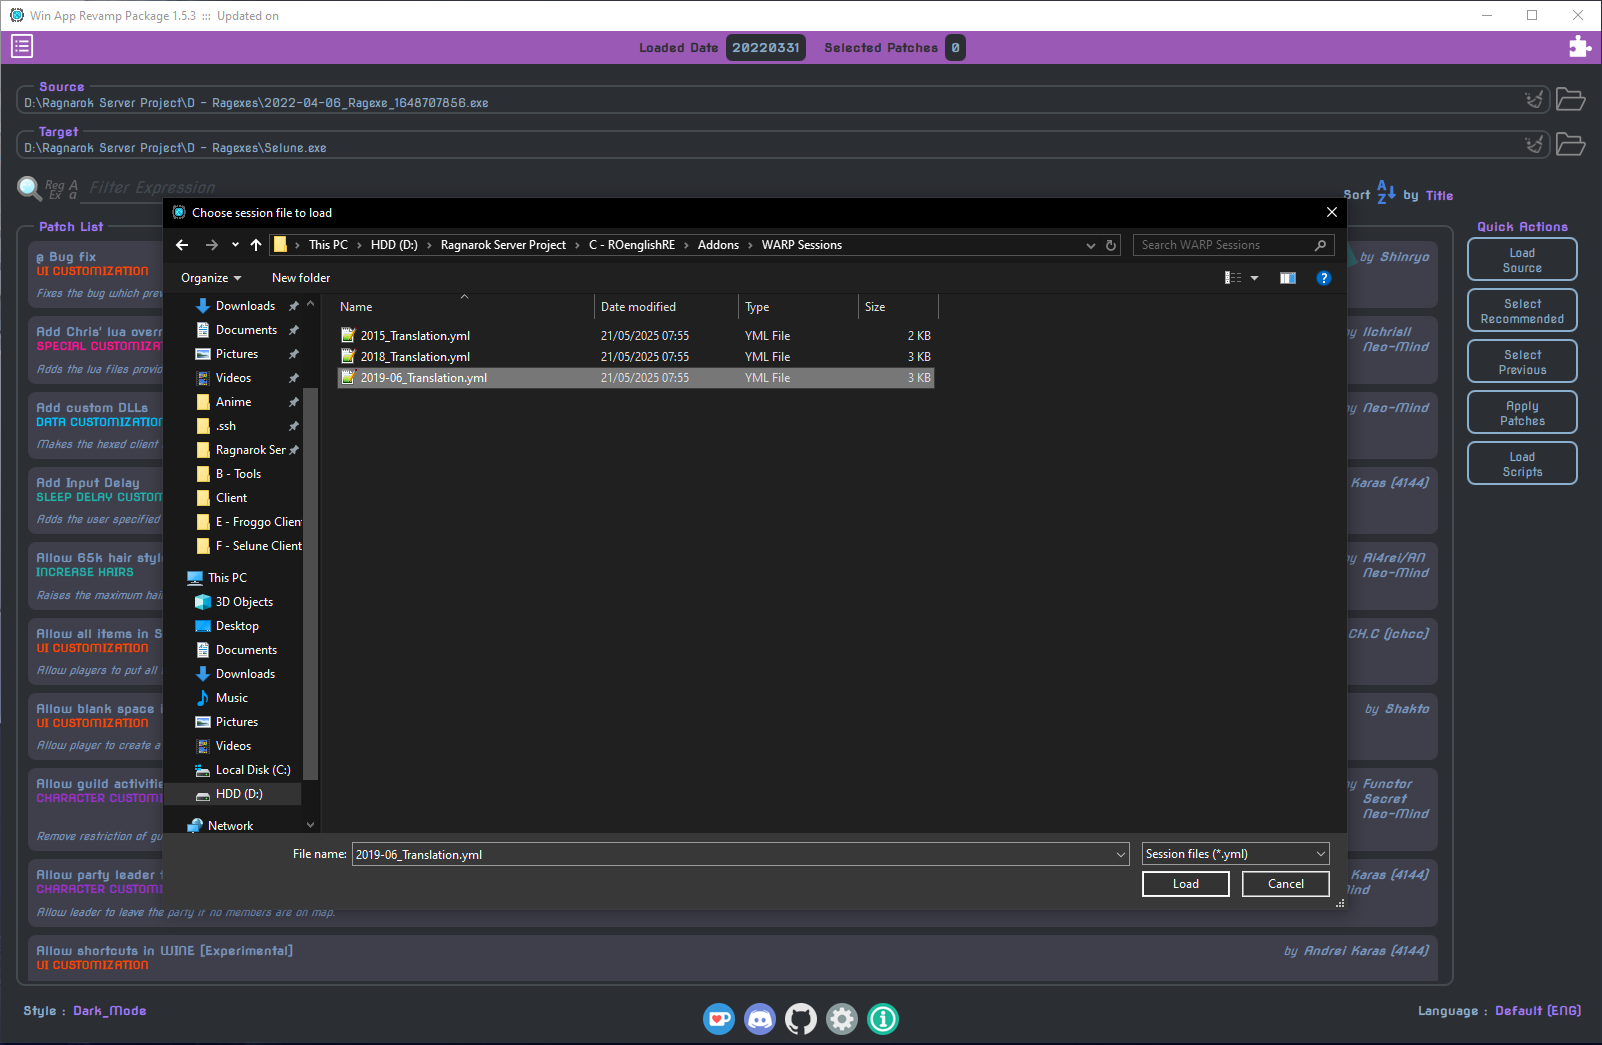Viewport: 1602px width, 1045px height.
Task: Click the Load button in the dialog
Action: [1186, 884]
